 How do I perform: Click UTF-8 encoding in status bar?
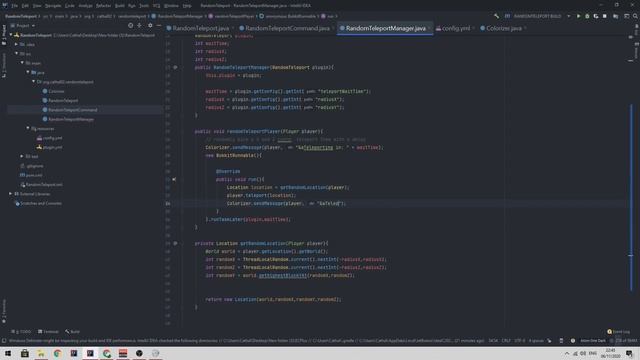click(x=520, y=341)
